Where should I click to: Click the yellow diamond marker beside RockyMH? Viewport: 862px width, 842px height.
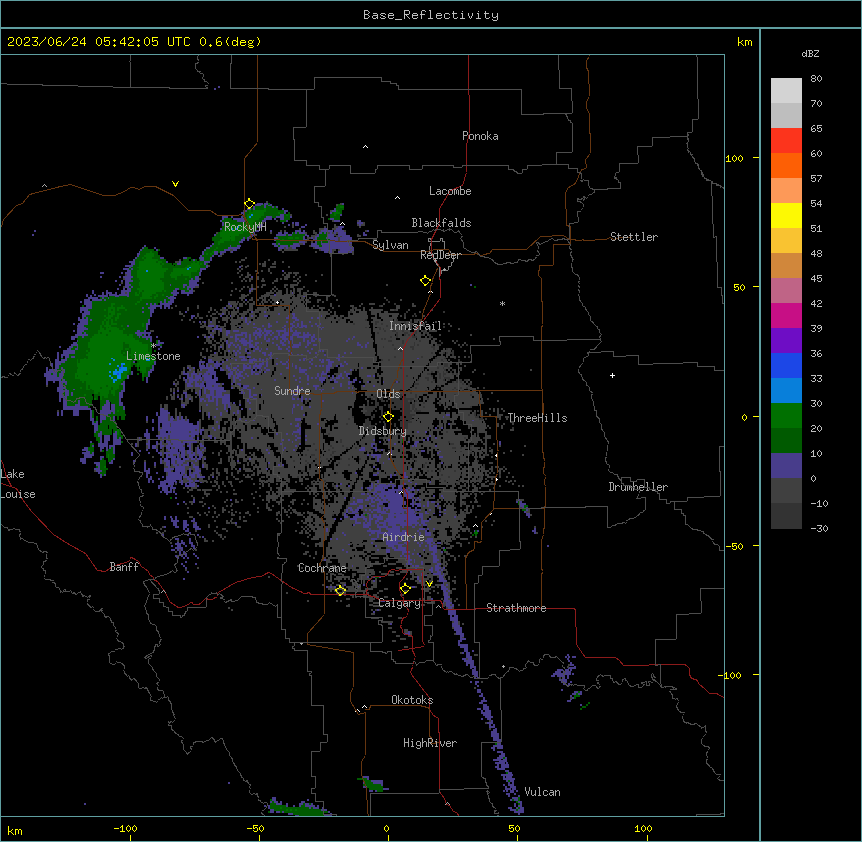coord(250,204)
